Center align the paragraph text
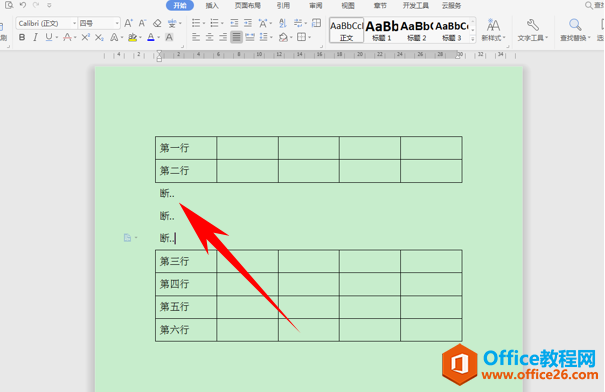Image resolution: width=605 pixels, height=392 pixels. click(x=210, y=37)
